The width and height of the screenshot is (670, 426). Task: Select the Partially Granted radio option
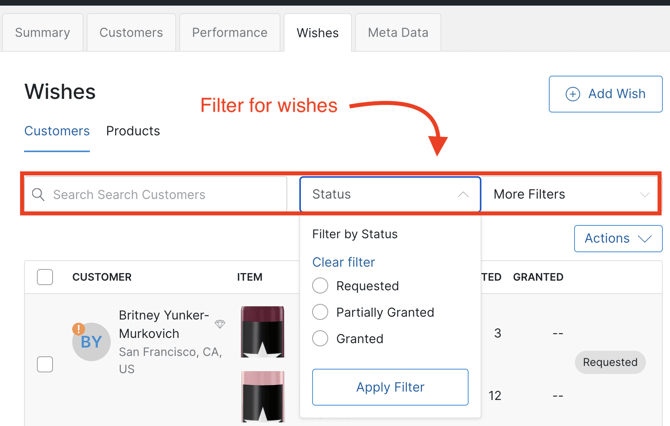[320, 312]
